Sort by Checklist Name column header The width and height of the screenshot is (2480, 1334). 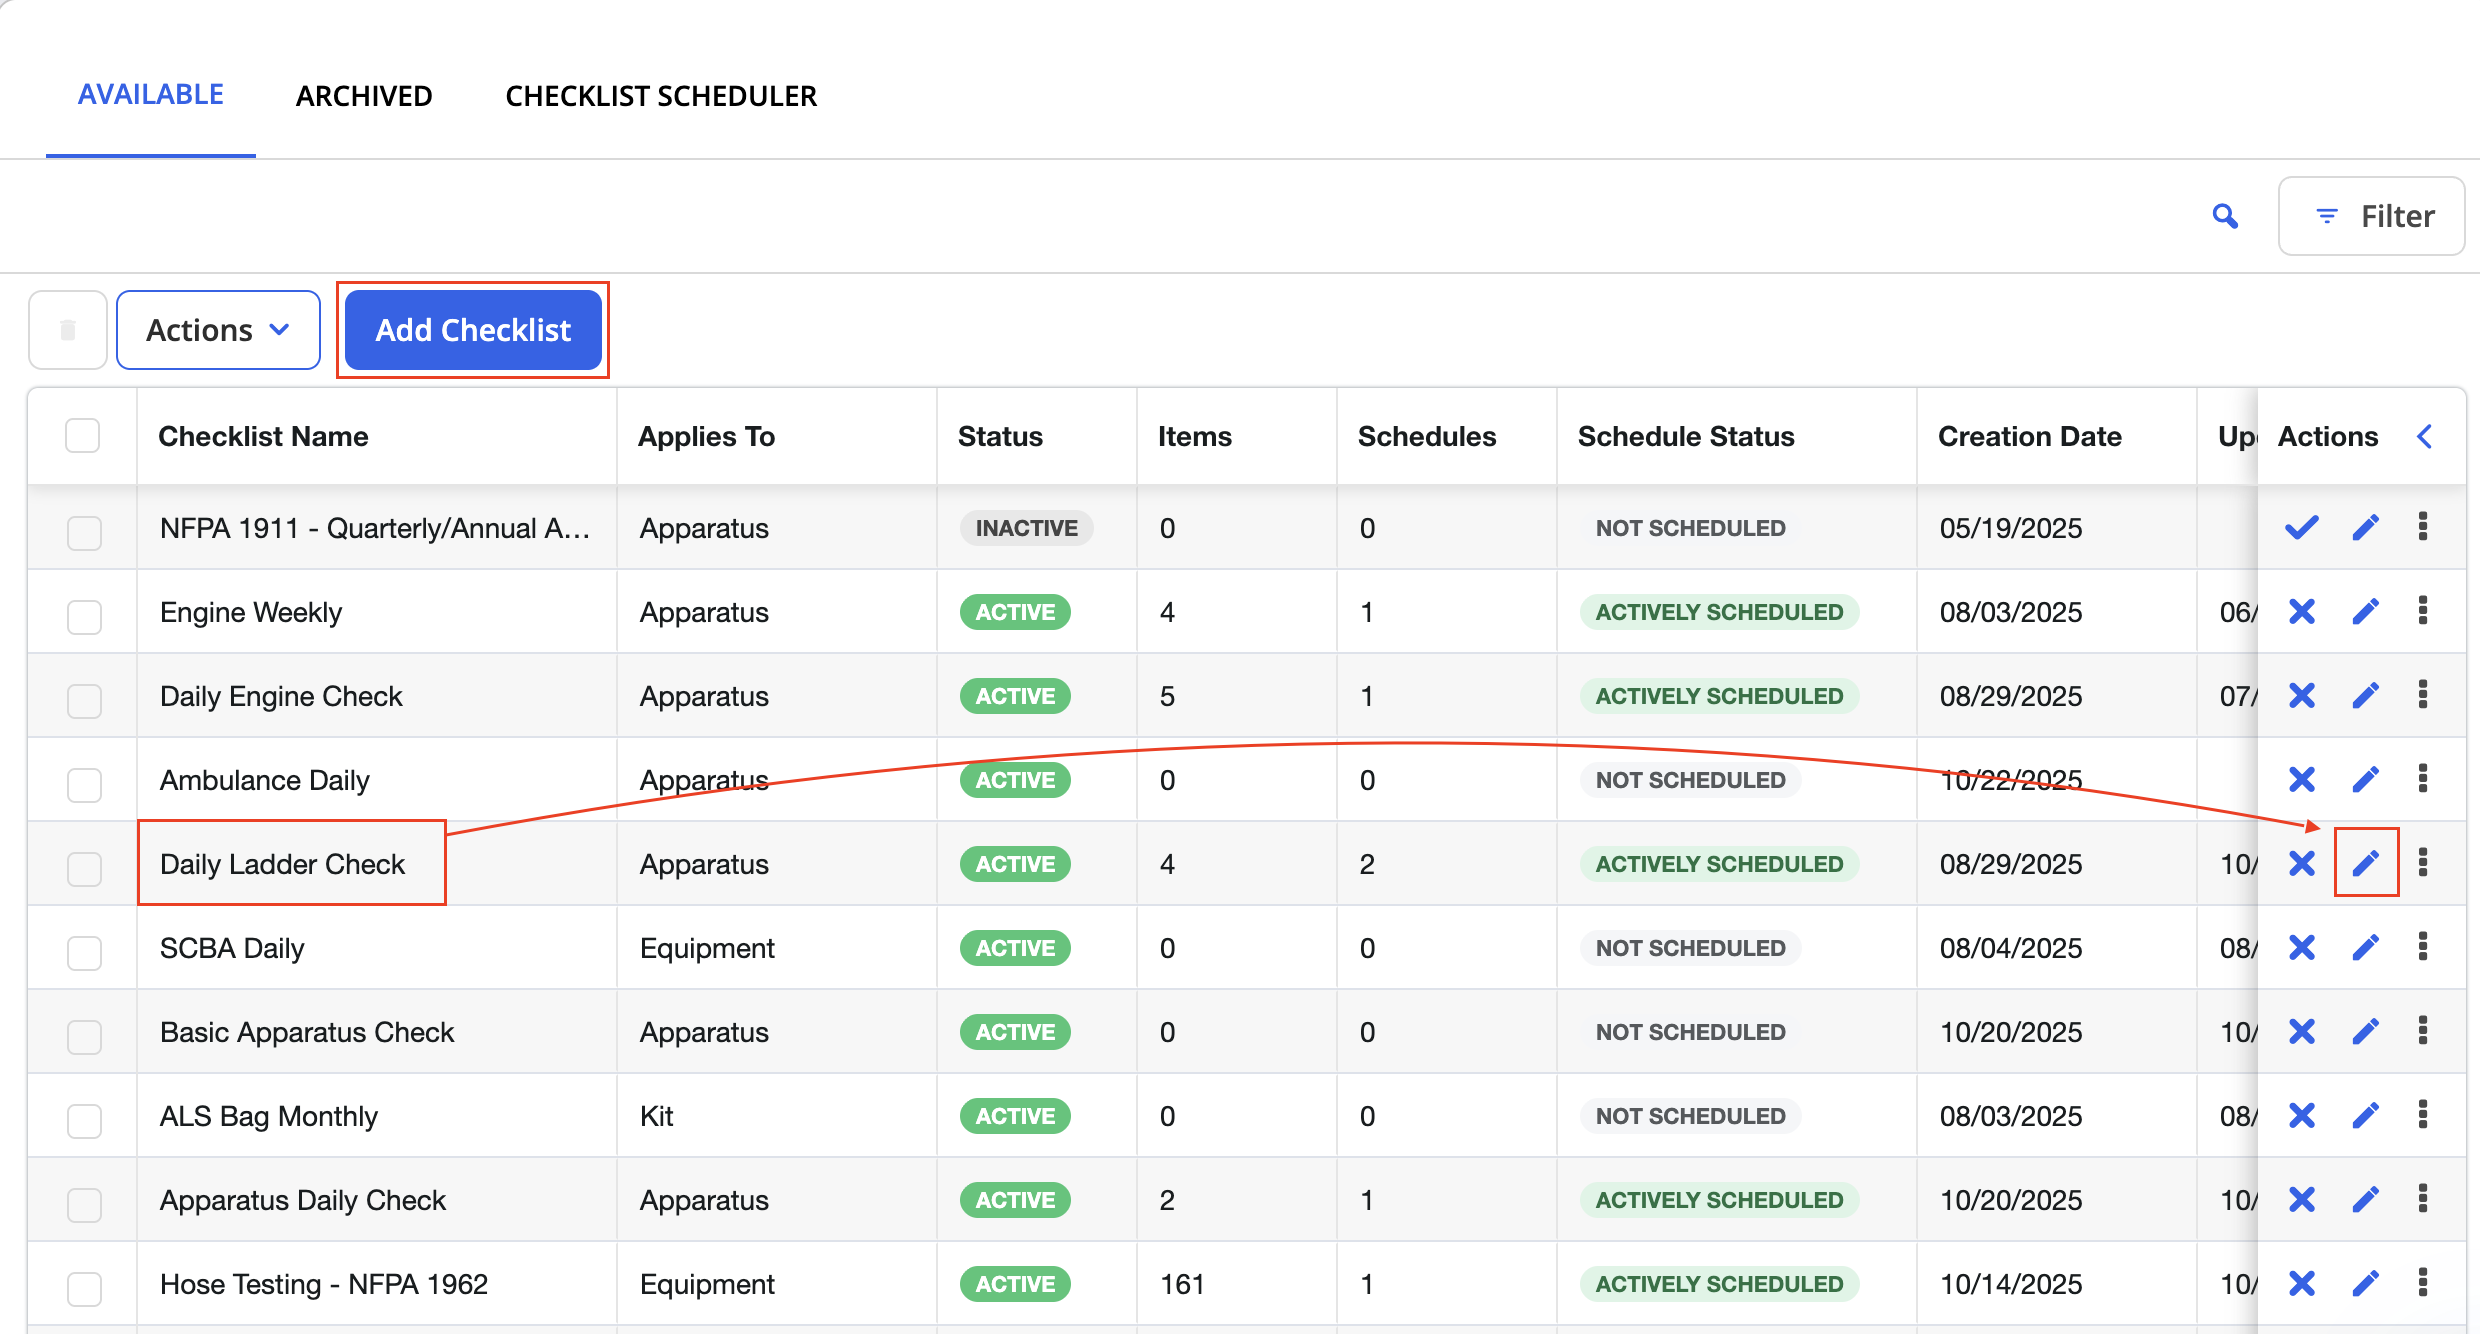click(263, 436)
